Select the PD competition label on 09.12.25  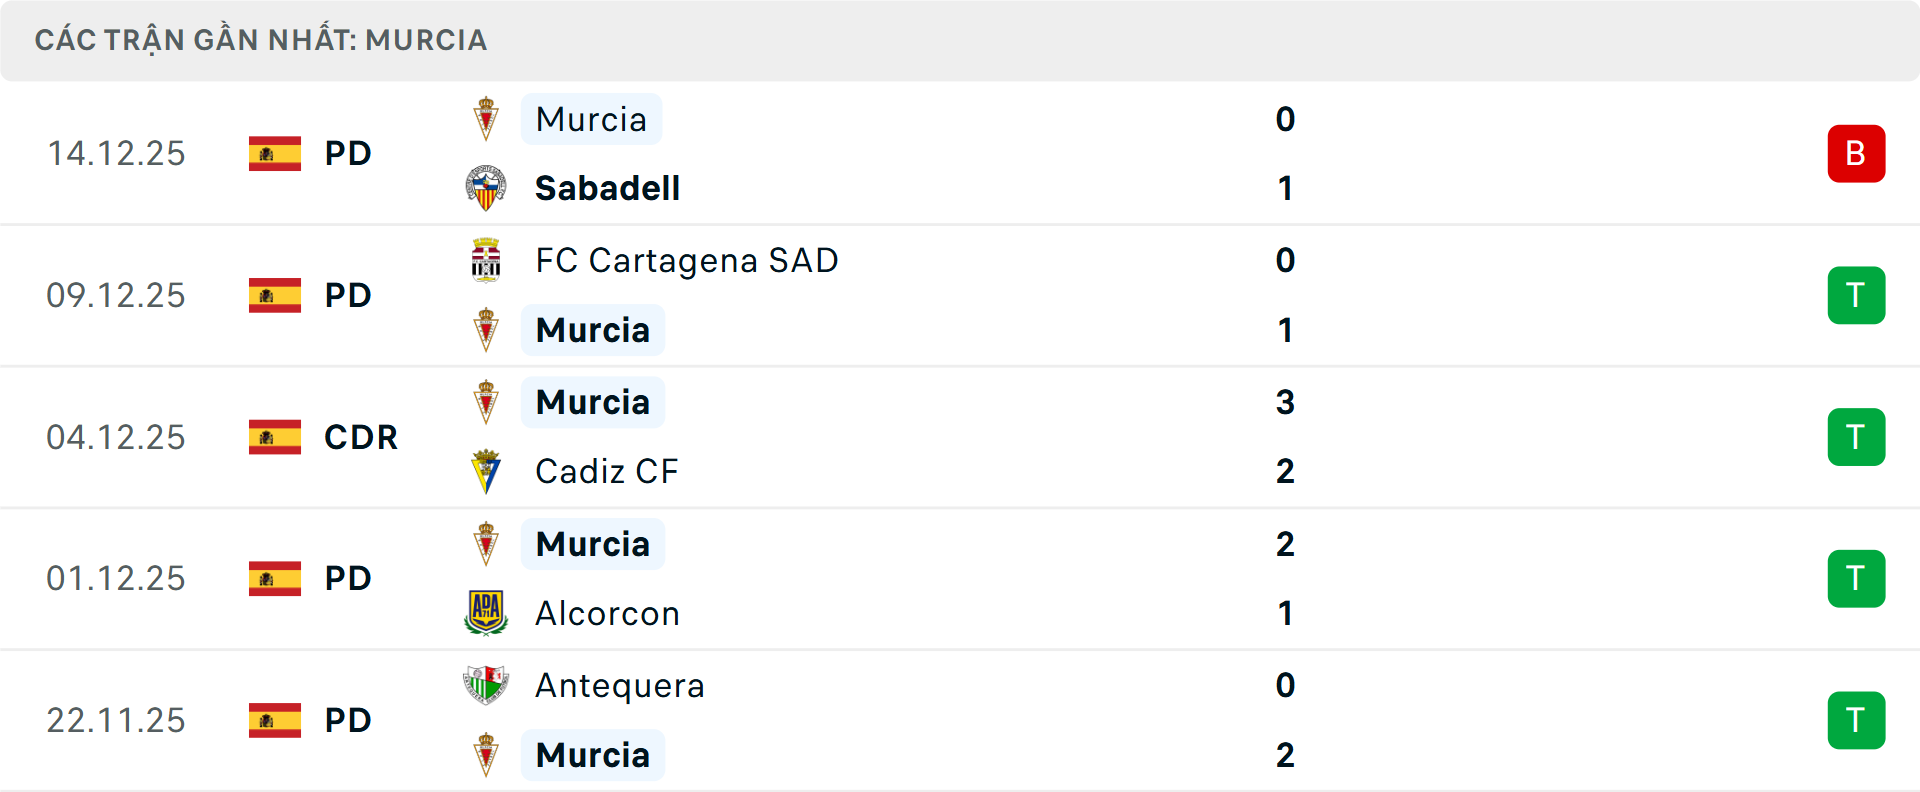(347, 295)
